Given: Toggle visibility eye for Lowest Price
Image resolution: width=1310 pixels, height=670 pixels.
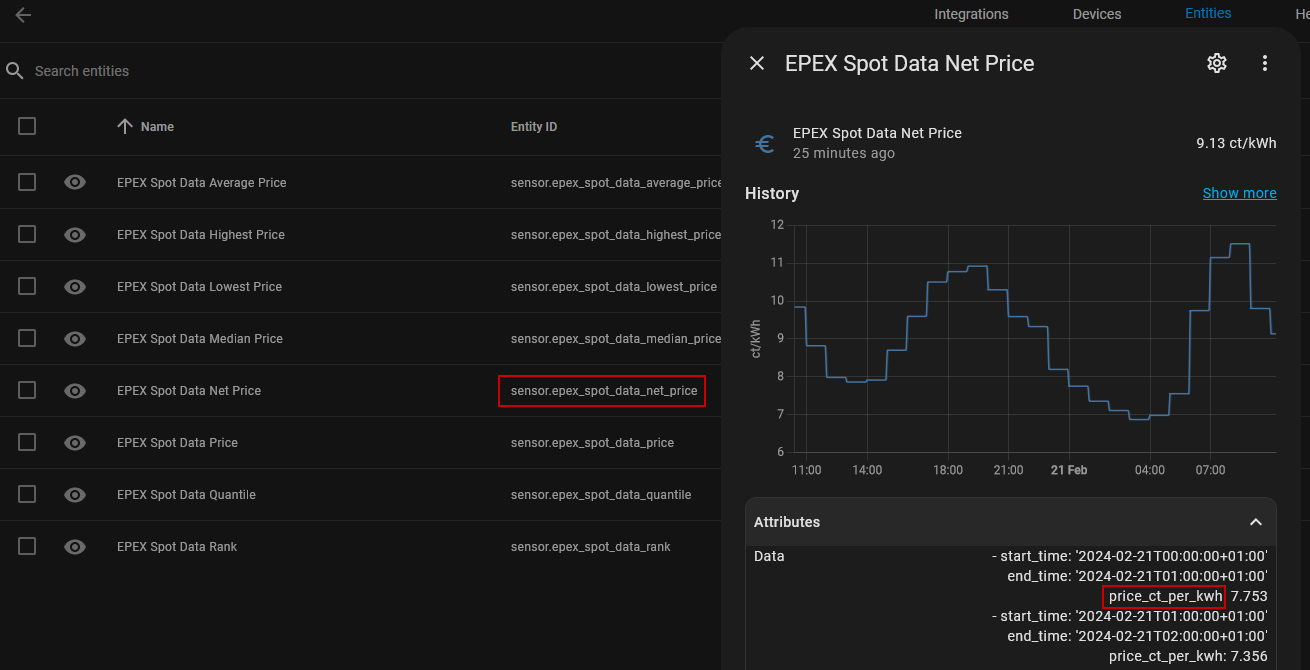Looking at the screenshot, I should pyautogui.click(x=75, y=286).
